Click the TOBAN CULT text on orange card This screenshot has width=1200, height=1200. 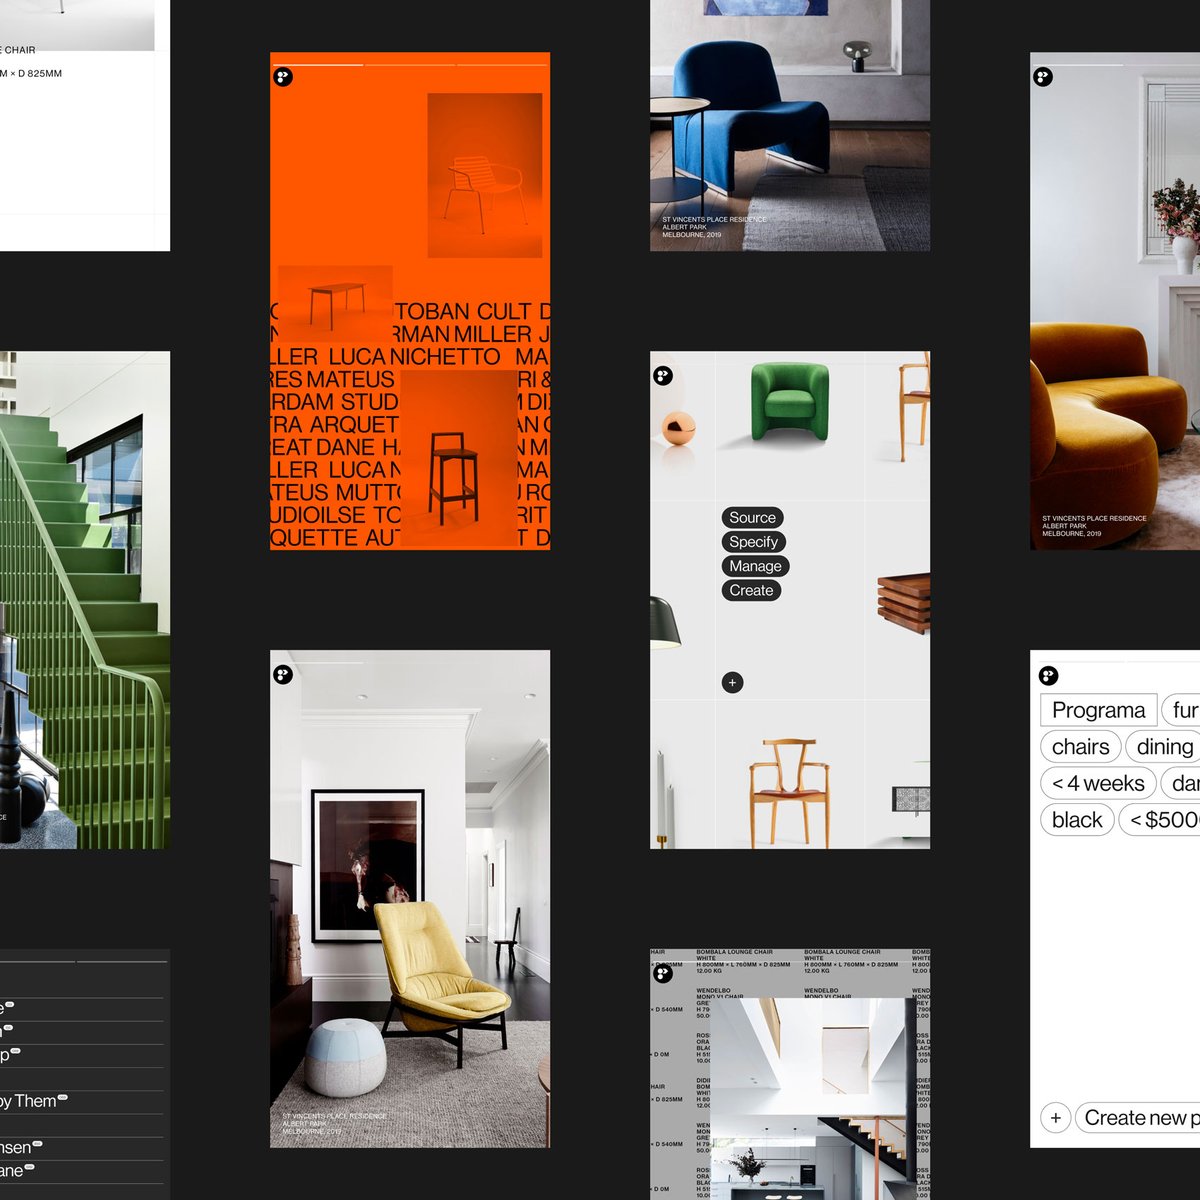(463, 311)
